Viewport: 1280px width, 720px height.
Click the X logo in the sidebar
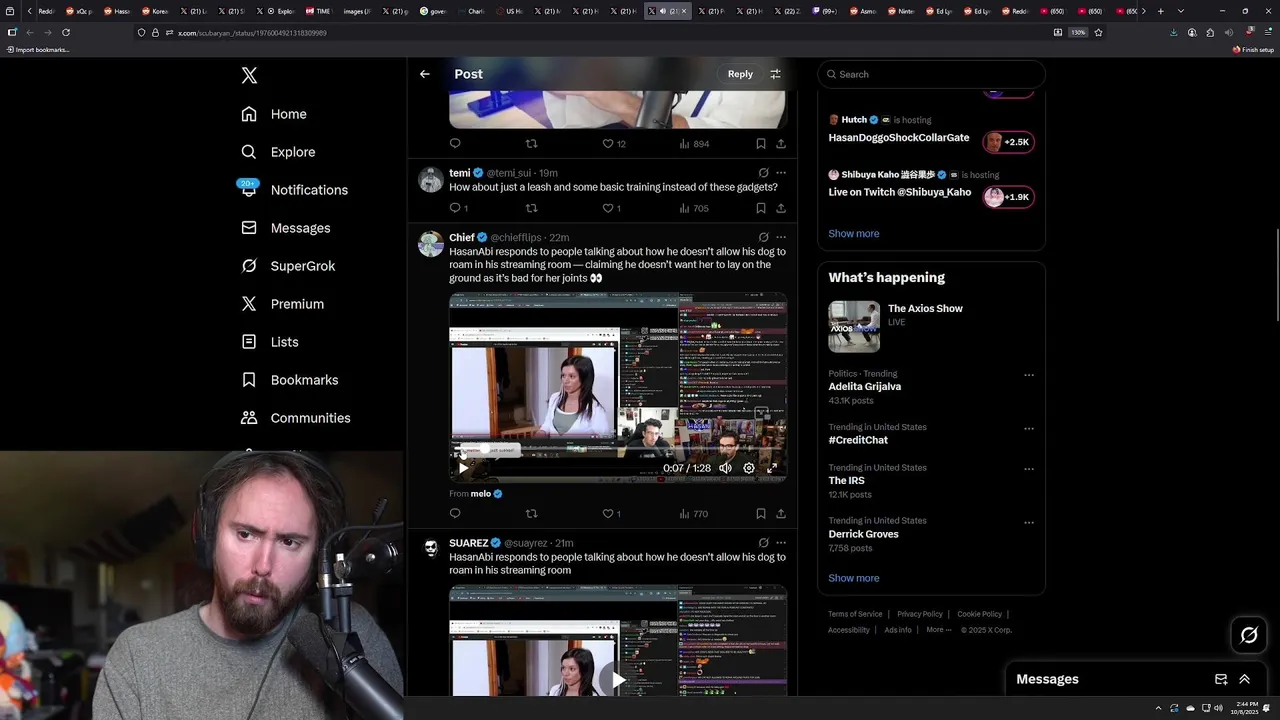(249, 75)
